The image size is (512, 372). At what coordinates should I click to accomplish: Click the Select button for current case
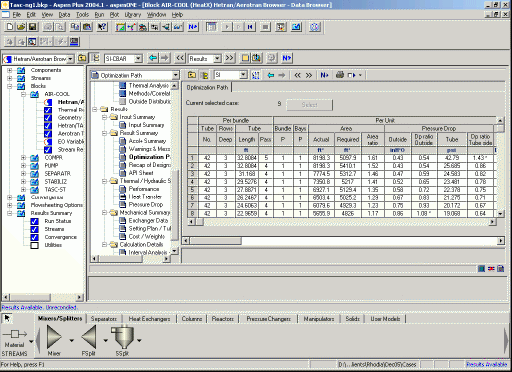309,105
